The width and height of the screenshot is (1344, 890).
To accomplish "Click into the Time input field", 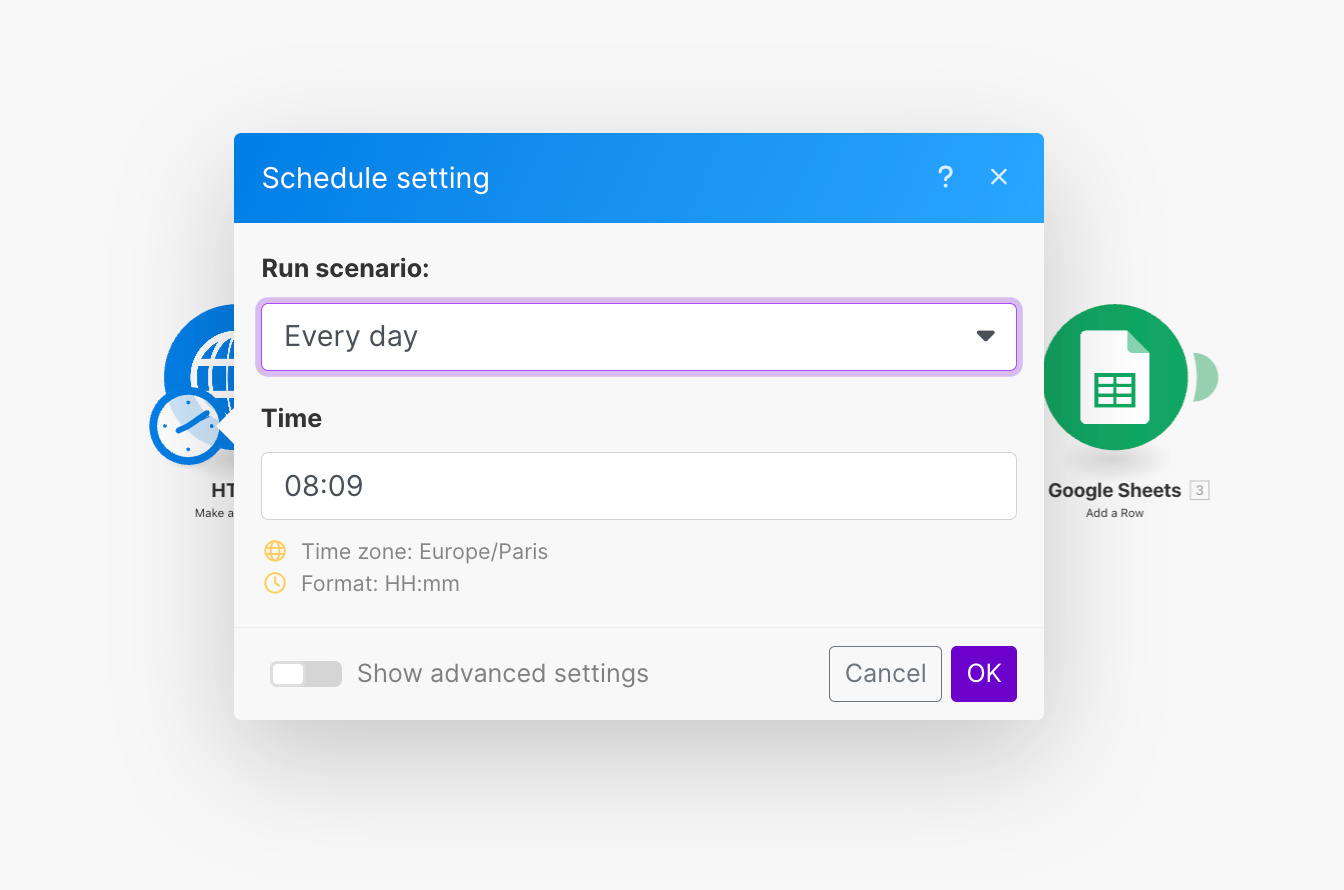I will pyautogui.click(x=638, y=486).
